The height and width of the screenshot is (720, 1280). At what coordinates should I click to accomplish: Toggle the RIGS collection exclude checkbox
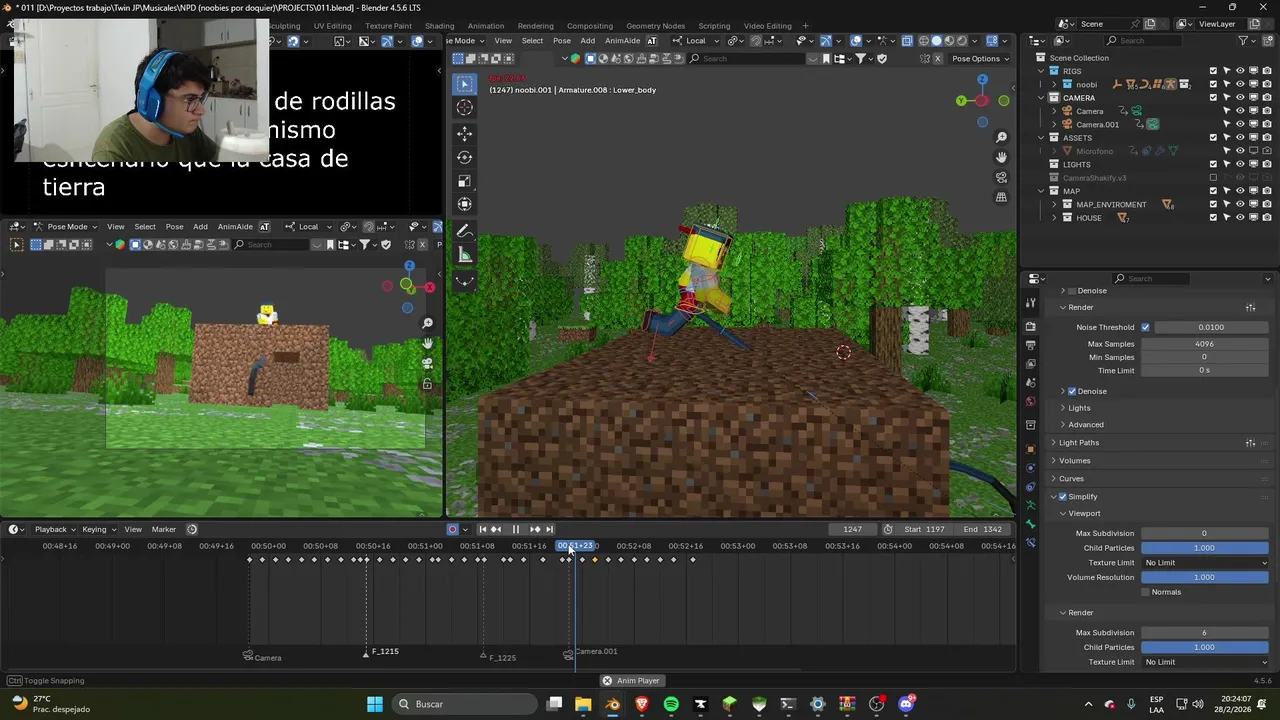pos(1213,71)
